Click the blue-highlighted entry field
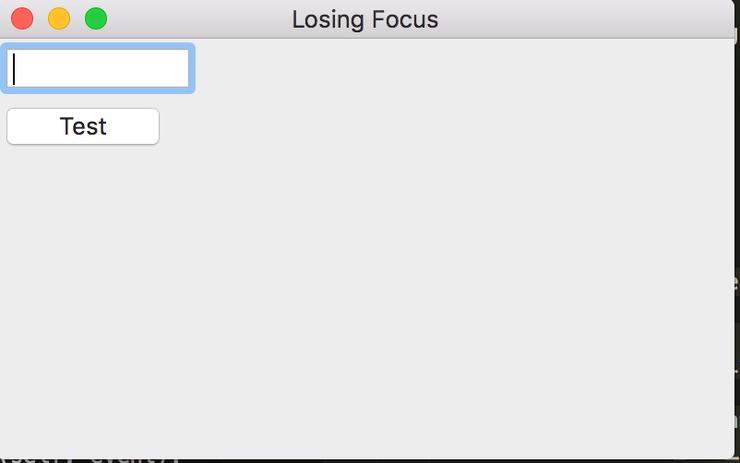 click(98, 69)
